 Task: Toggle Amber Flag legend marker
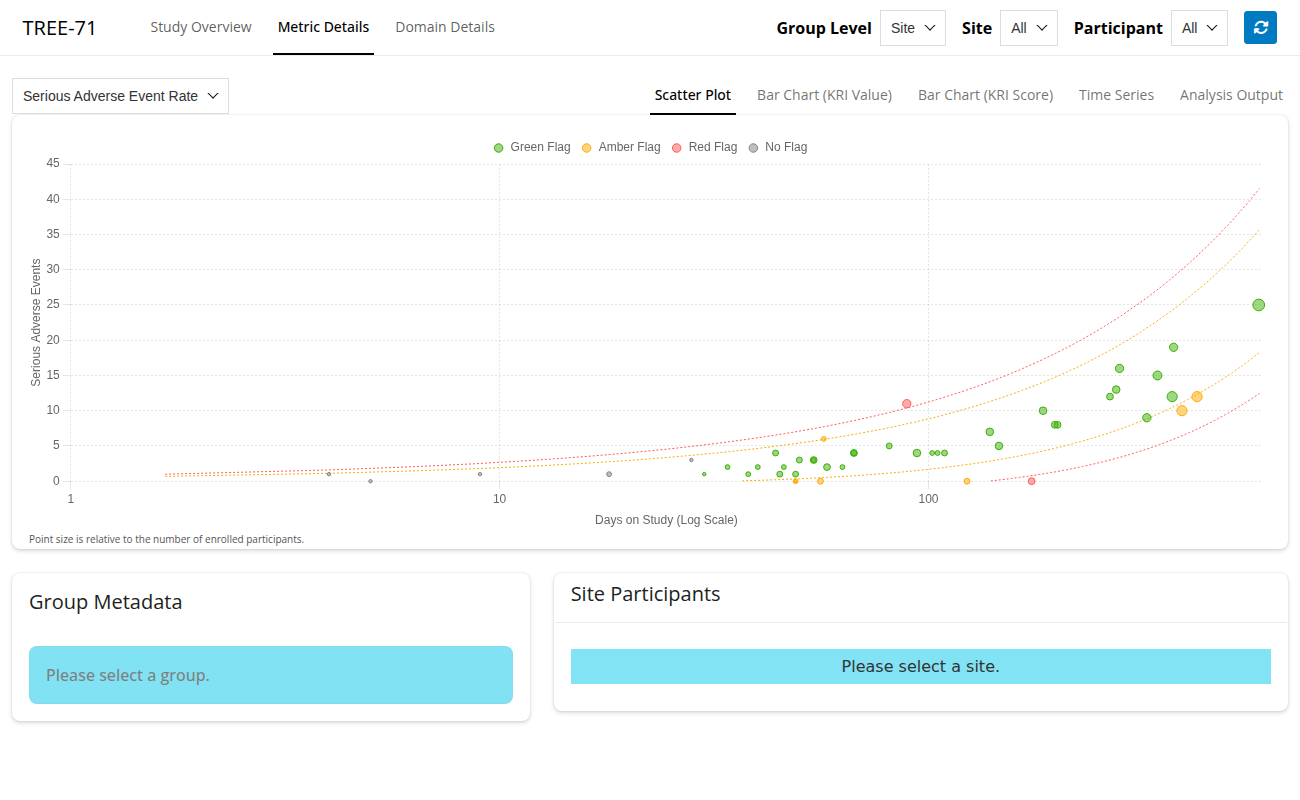[x=587, y=148]
